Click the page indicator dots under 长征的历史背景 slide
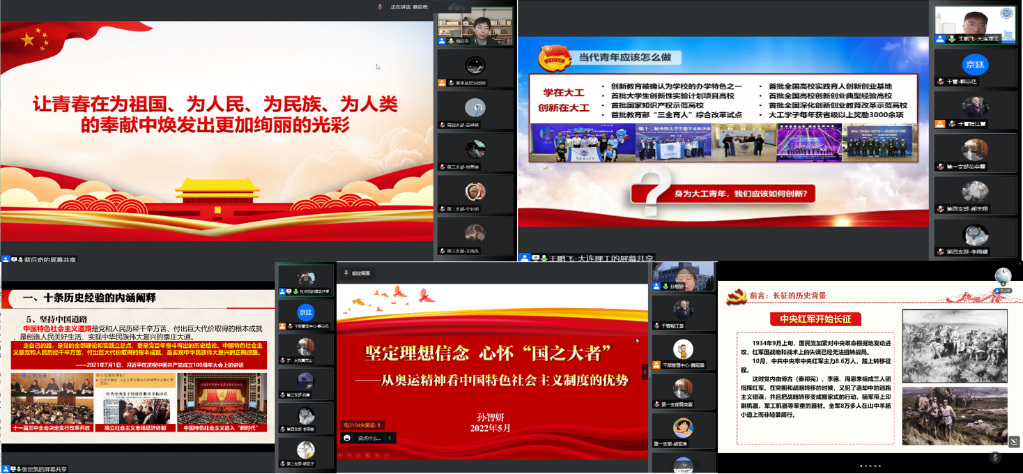The height and width of the screenshot is (474, 1023). 872,466
